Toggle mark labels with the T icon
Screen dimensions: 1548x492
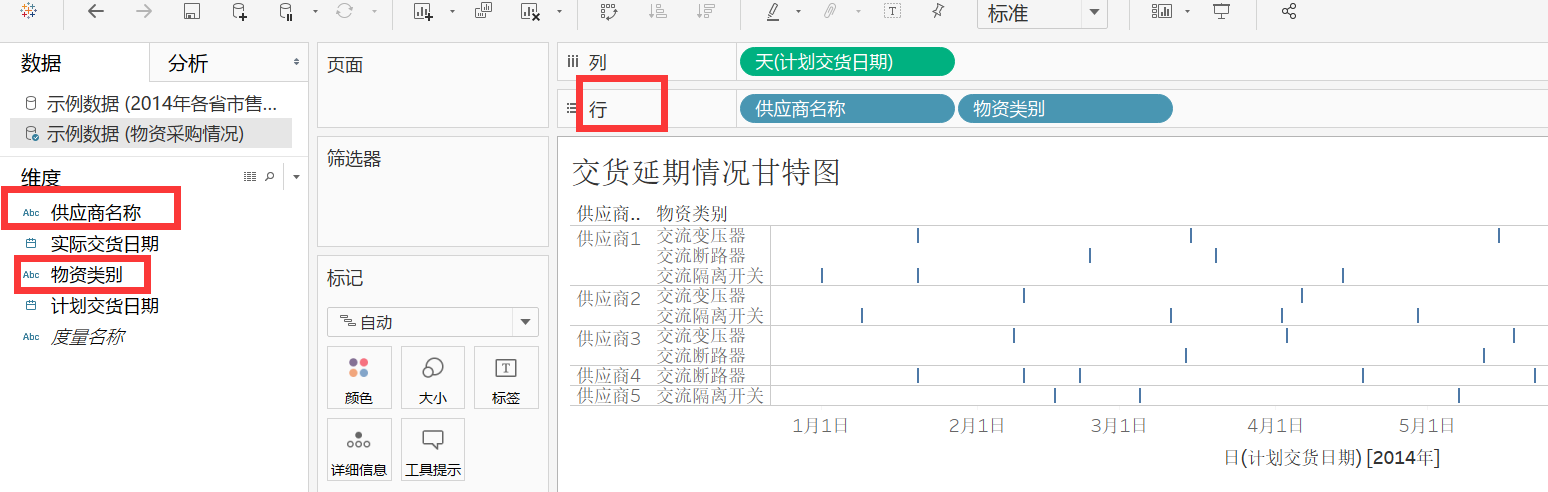891,12
